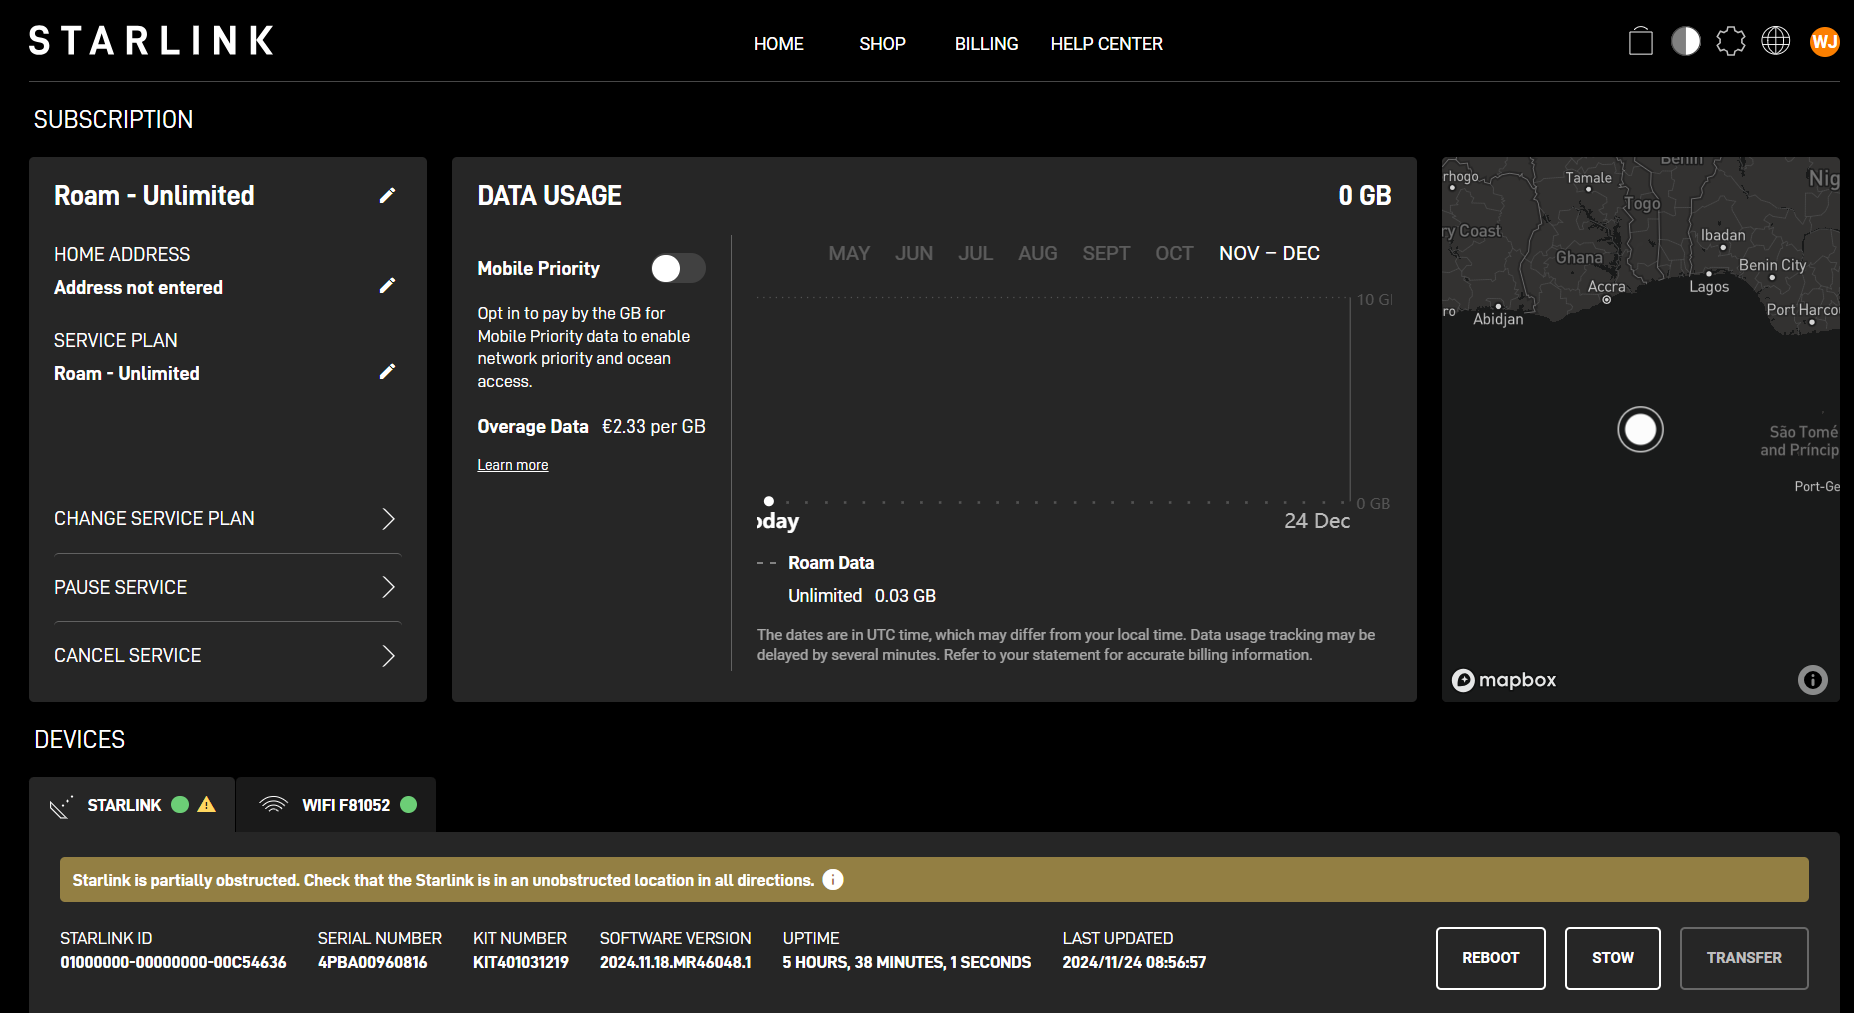Screen dimensions: 1854x1013
Task: Open the shopping cart icon
Action: tap(1641, 41)
